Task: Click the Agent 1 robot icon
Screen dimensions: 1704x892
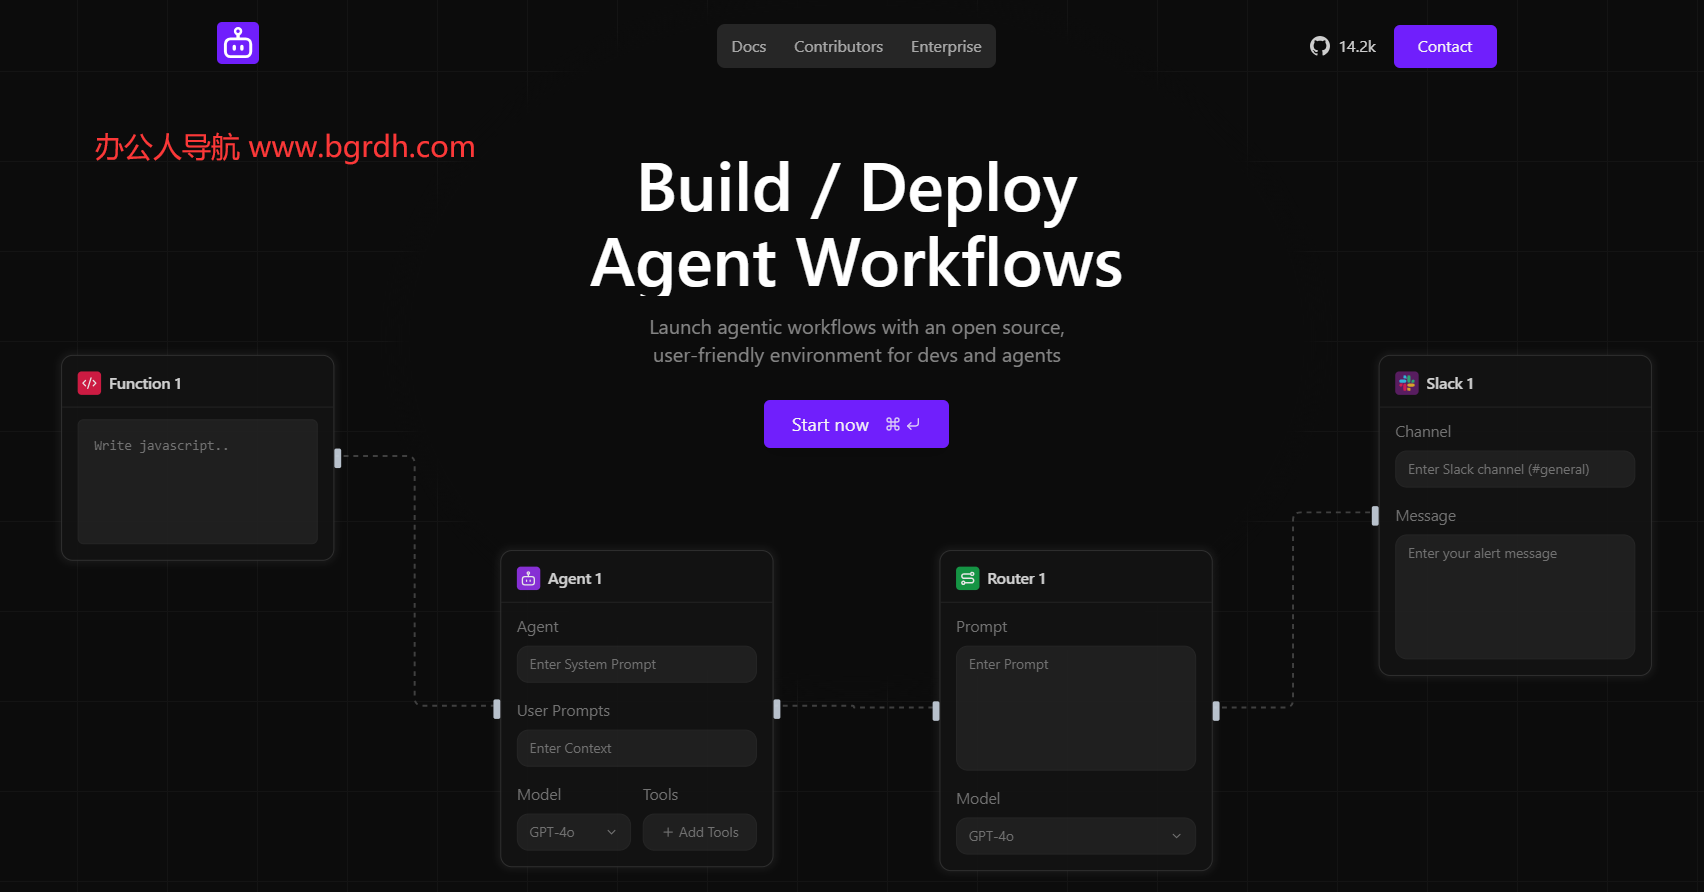Action: (528, 578)
